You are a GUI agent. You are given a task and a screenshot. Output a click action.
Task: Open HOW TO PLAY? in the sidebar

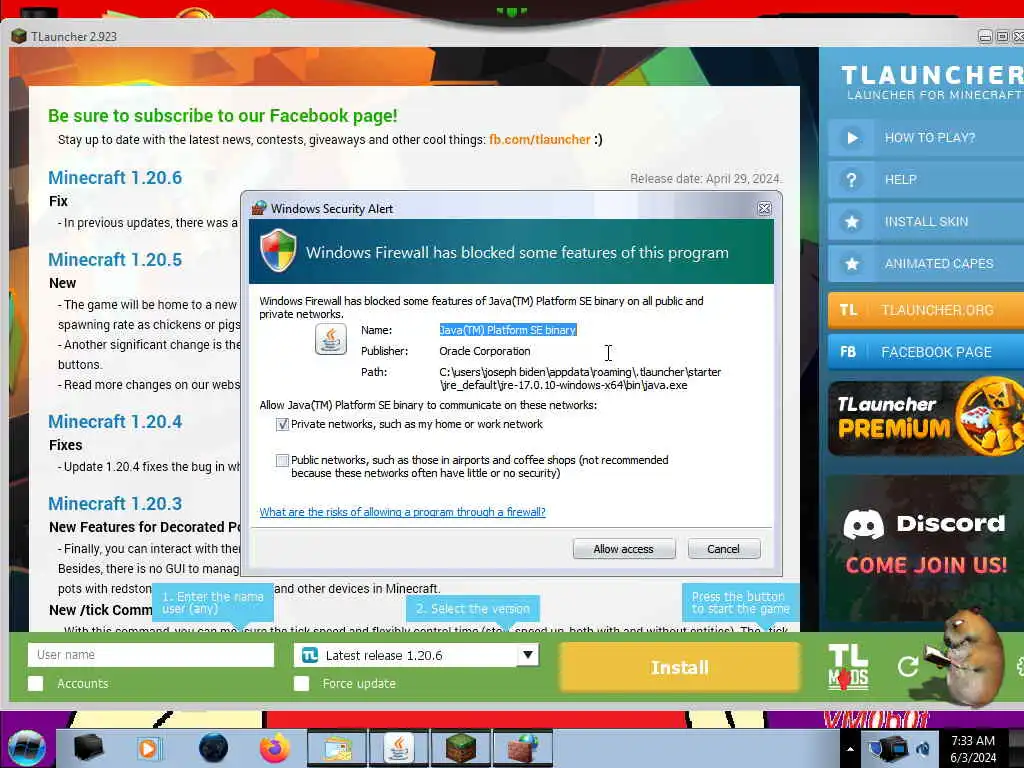click(x=926, y=138)
